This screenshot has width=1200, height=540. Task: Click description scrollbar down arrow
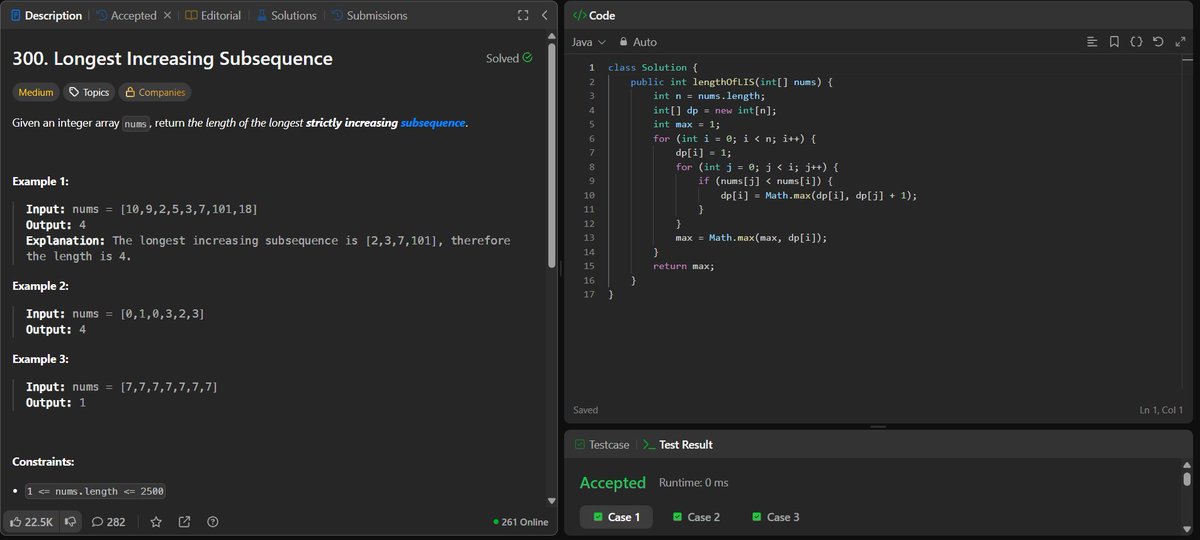pos(551,500)
